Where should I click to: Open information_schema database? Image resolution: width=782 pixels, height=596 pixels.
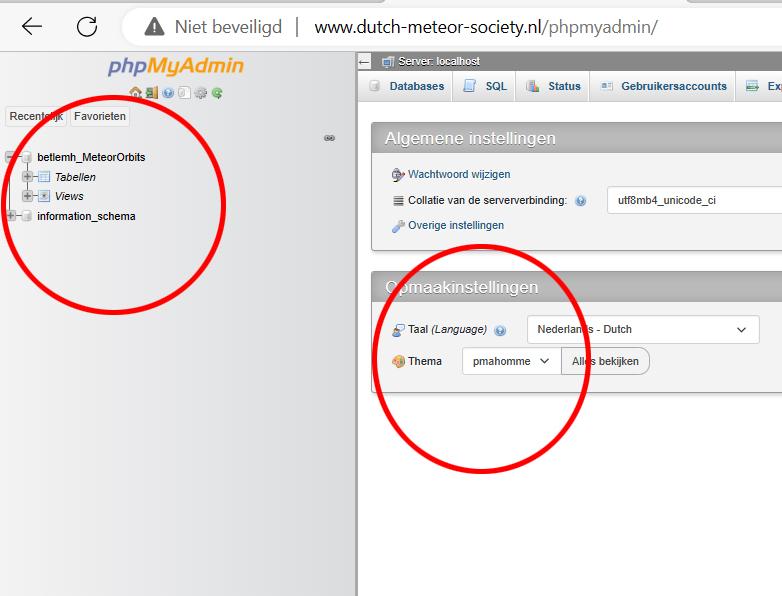pos(86,216)
